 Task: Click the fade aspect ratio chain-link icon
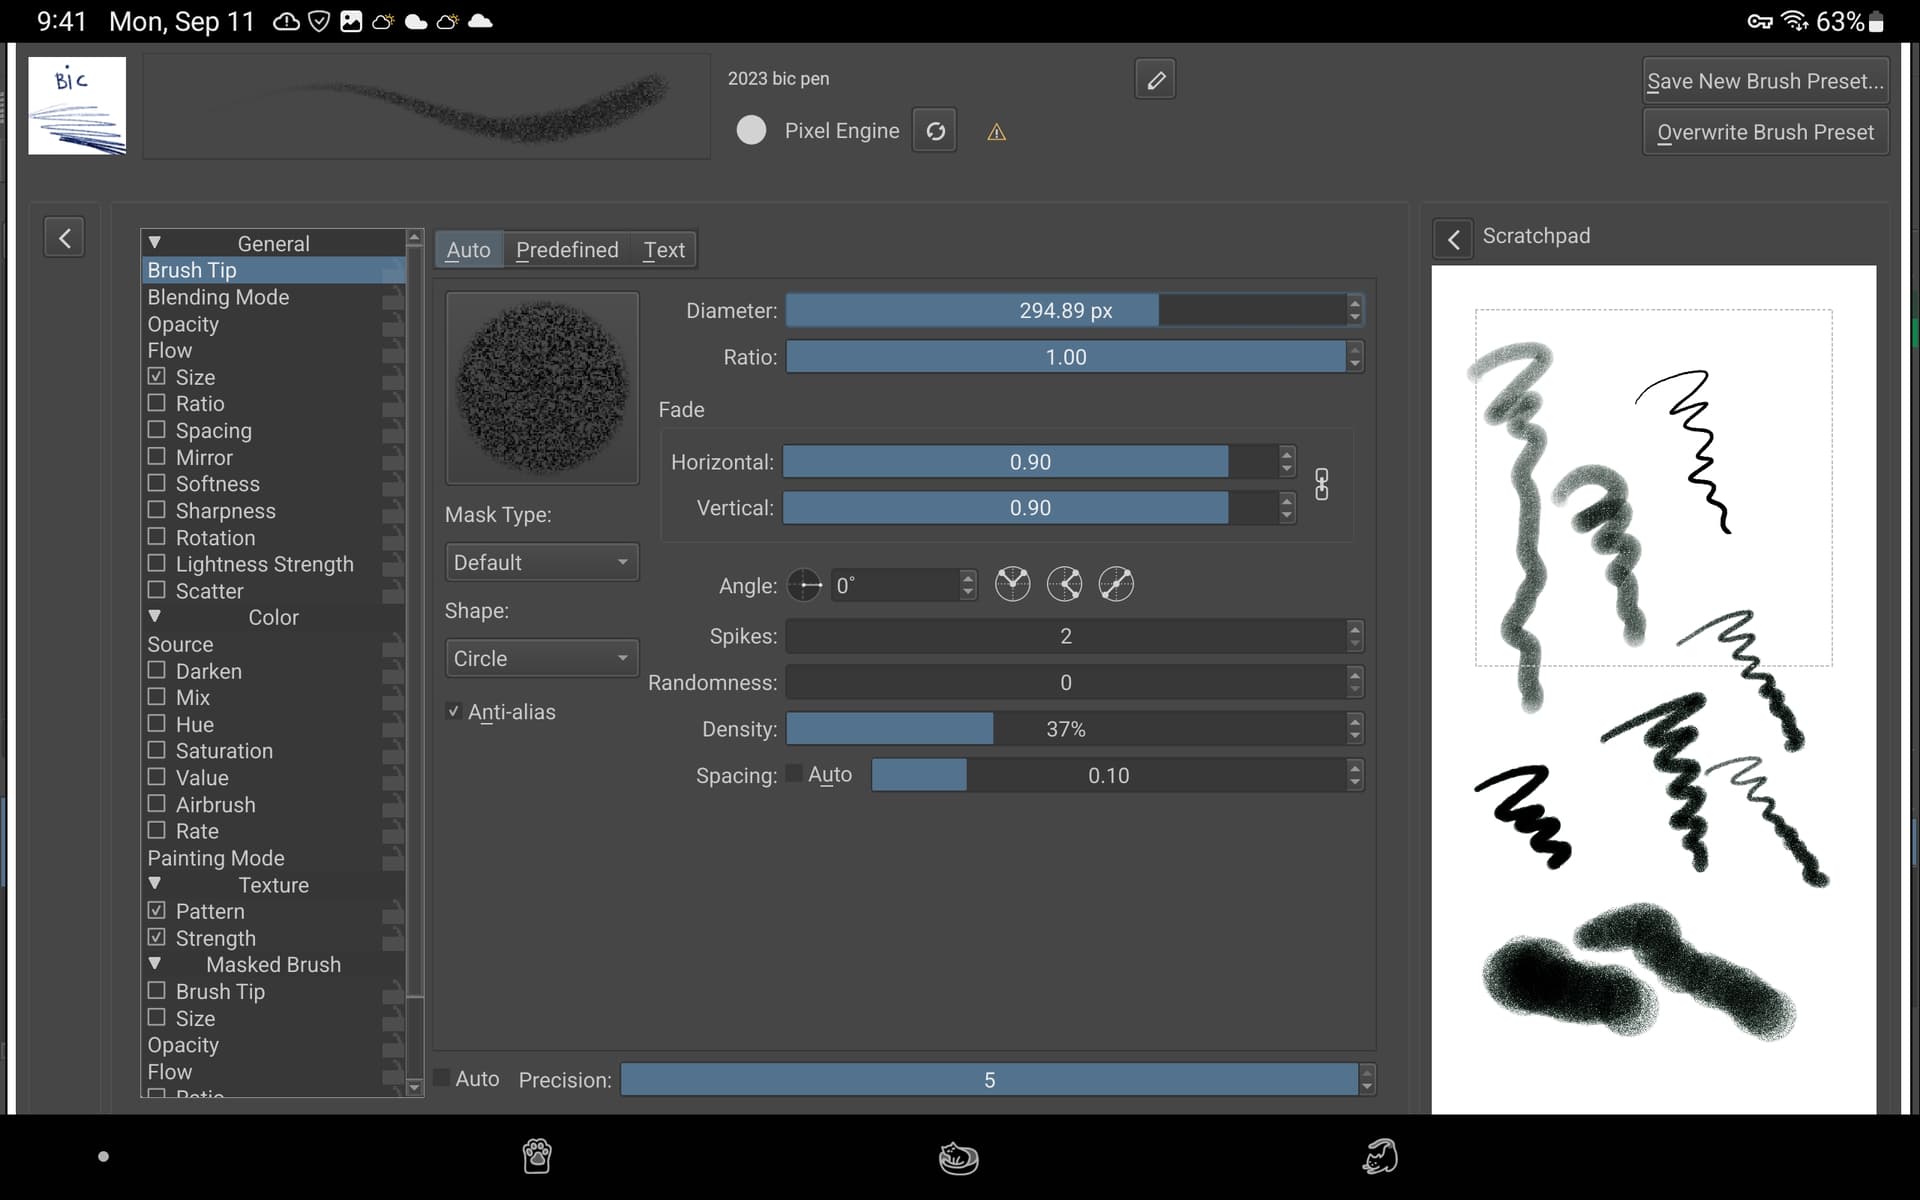1321,485
